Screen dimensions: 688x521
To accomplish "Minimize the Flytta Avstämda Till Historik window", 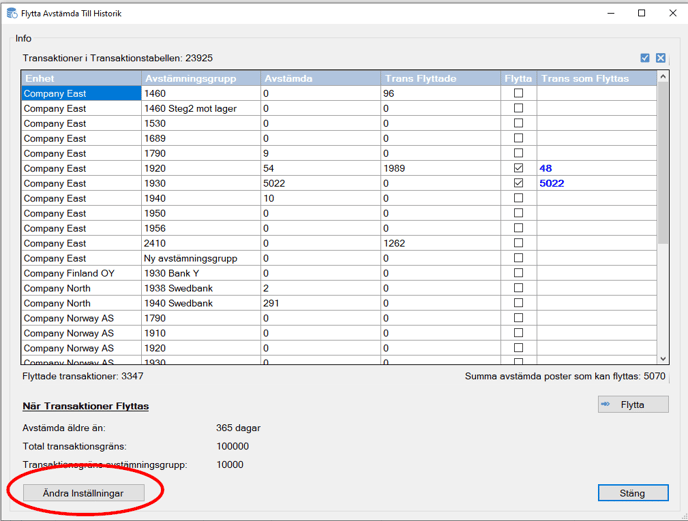I will [x=610, y=13].
